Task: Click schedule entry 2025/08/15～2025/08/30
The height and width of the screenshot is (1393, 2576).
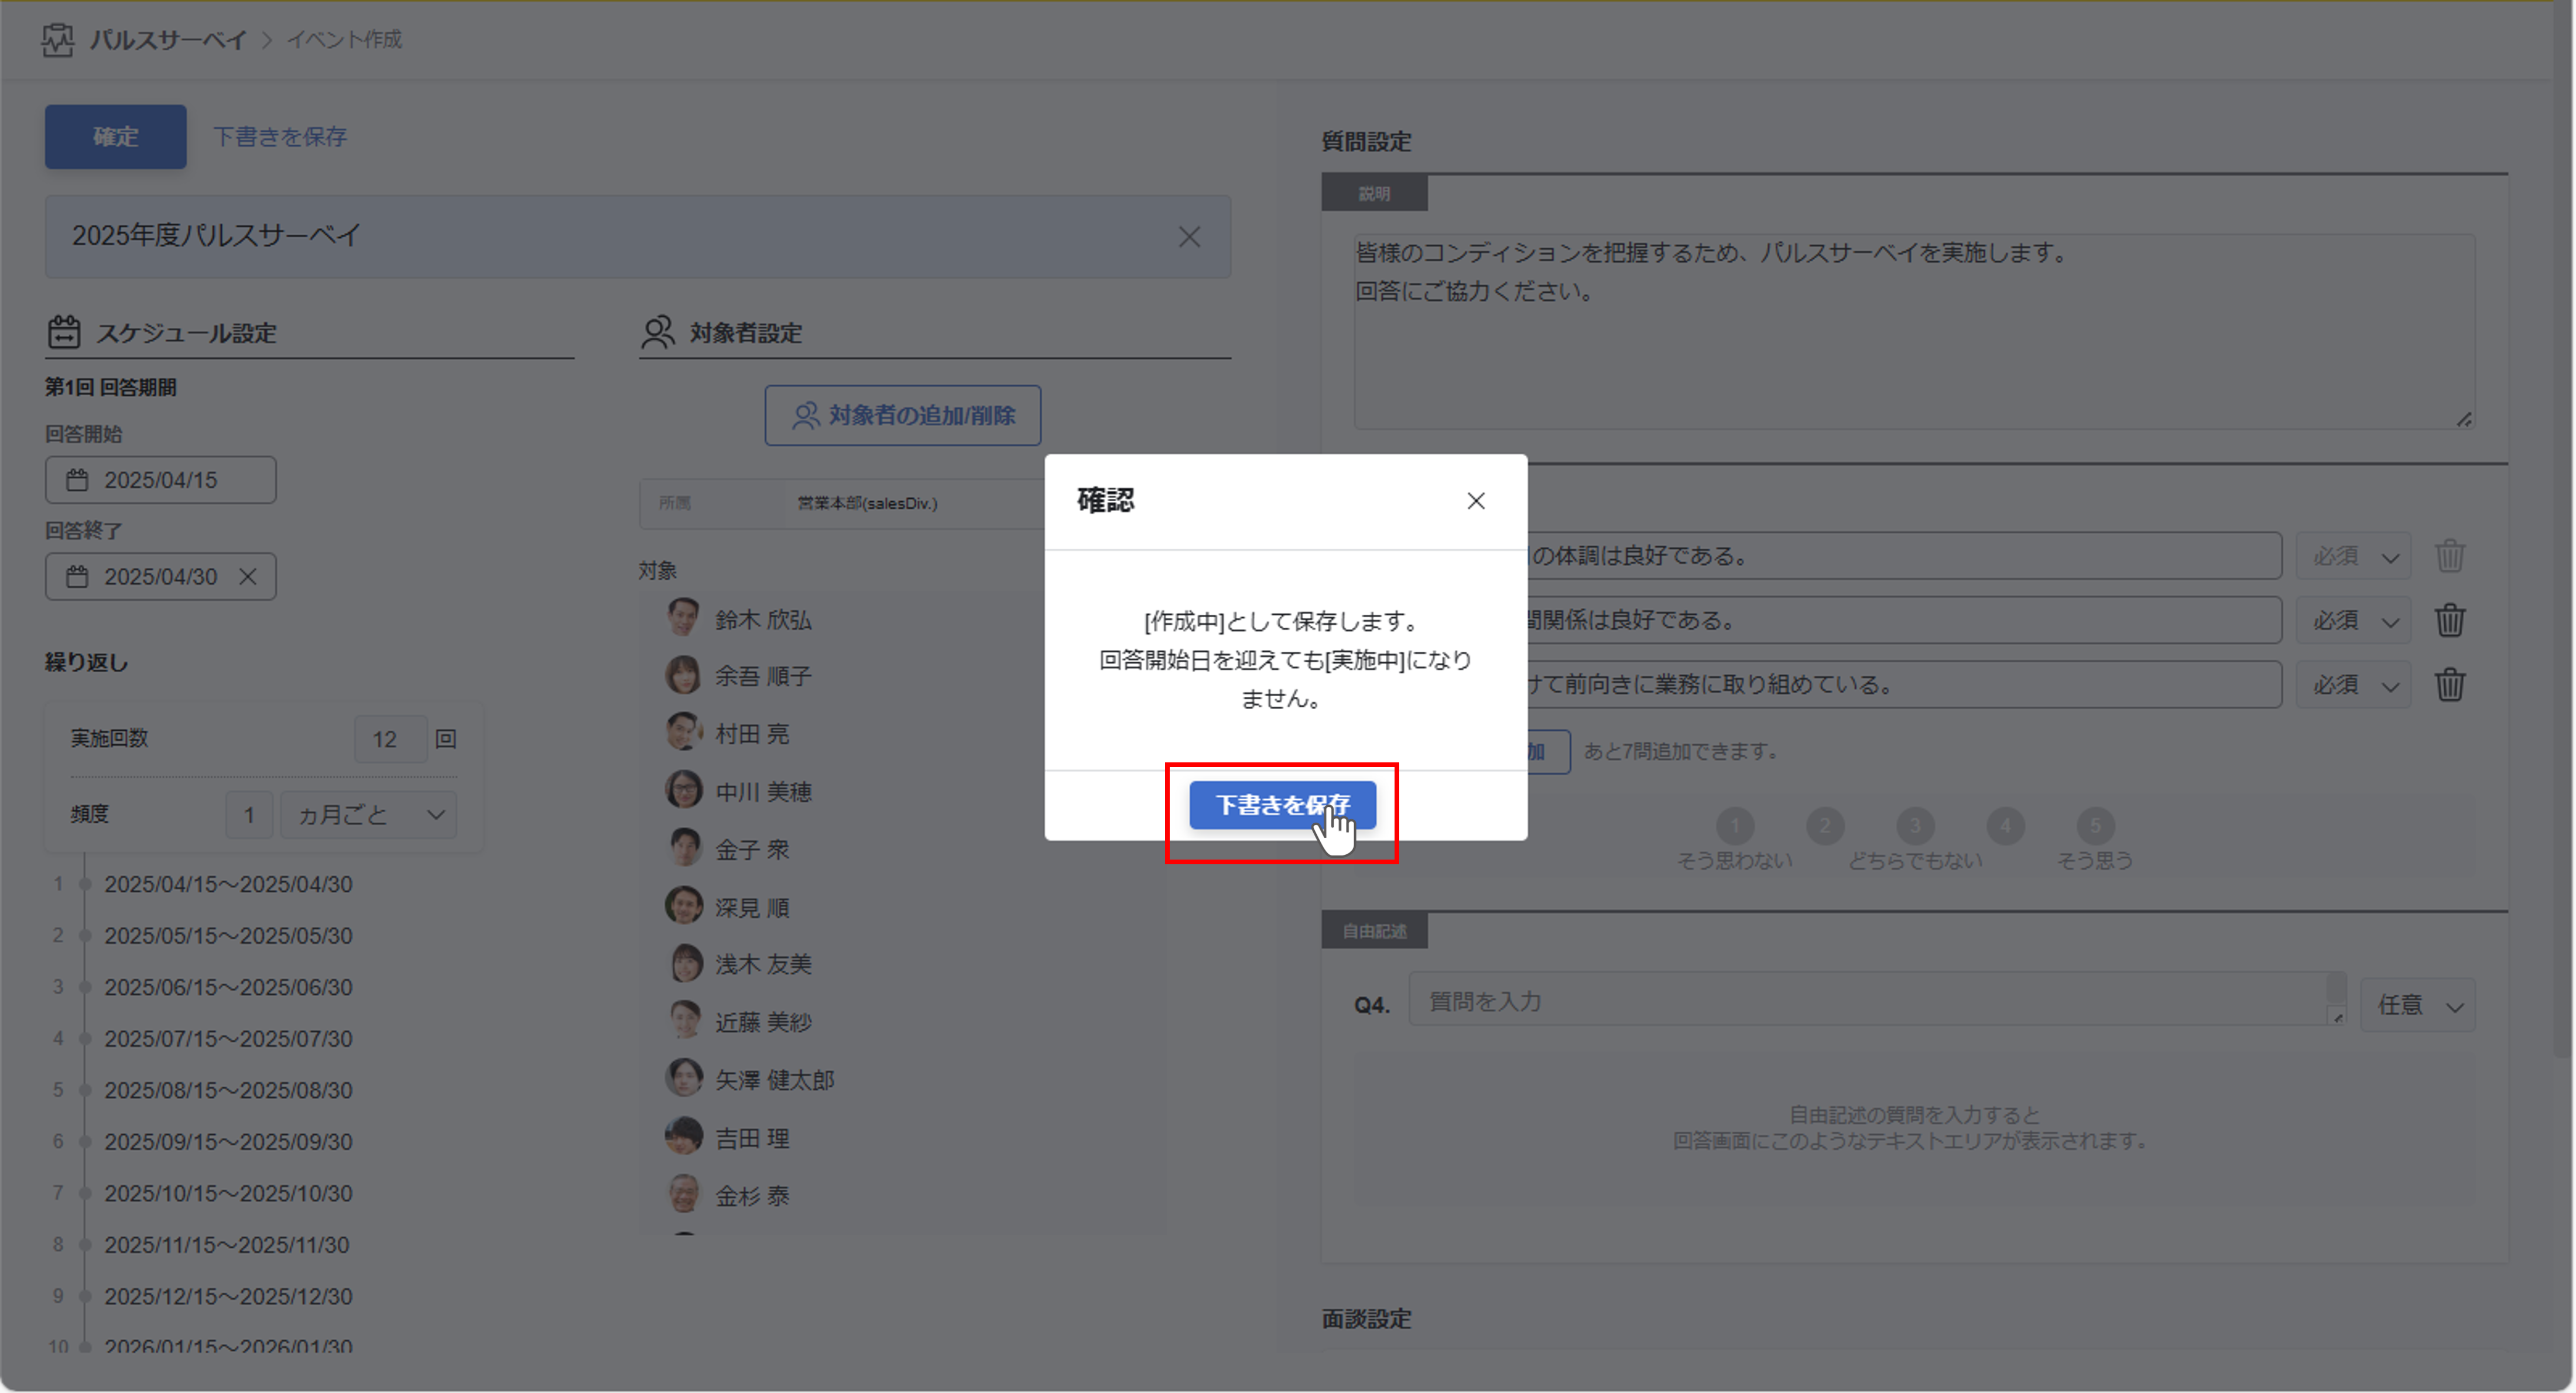Action: [228, 1090]
